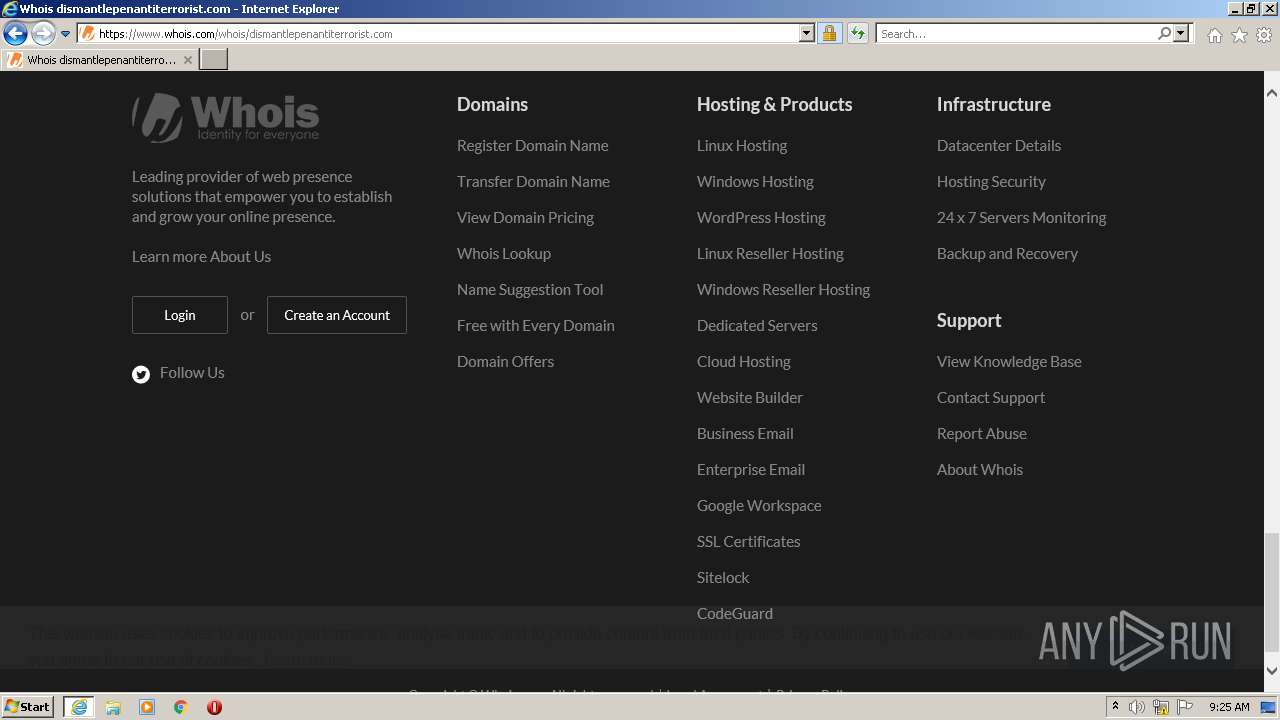Open Learn more About Us link
Image resolution: width=1280 pixels, height=720 pixels.
201,256
